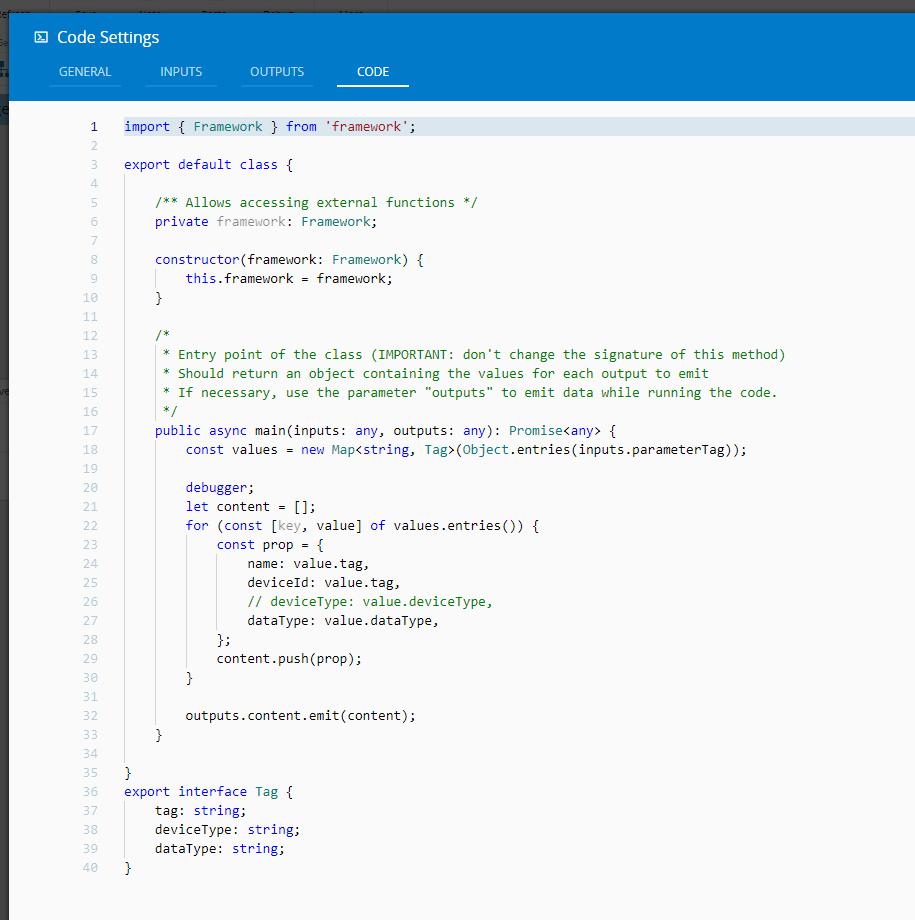Click commented-out 'deviceType: value.deviceType' line

370,602
